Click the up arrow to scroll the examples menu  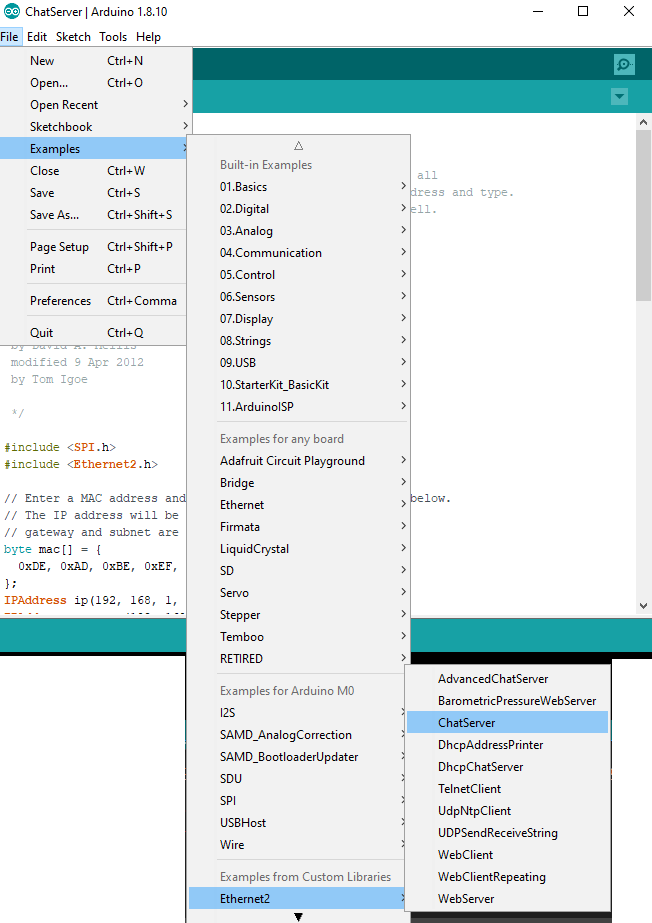coord(298,145)
